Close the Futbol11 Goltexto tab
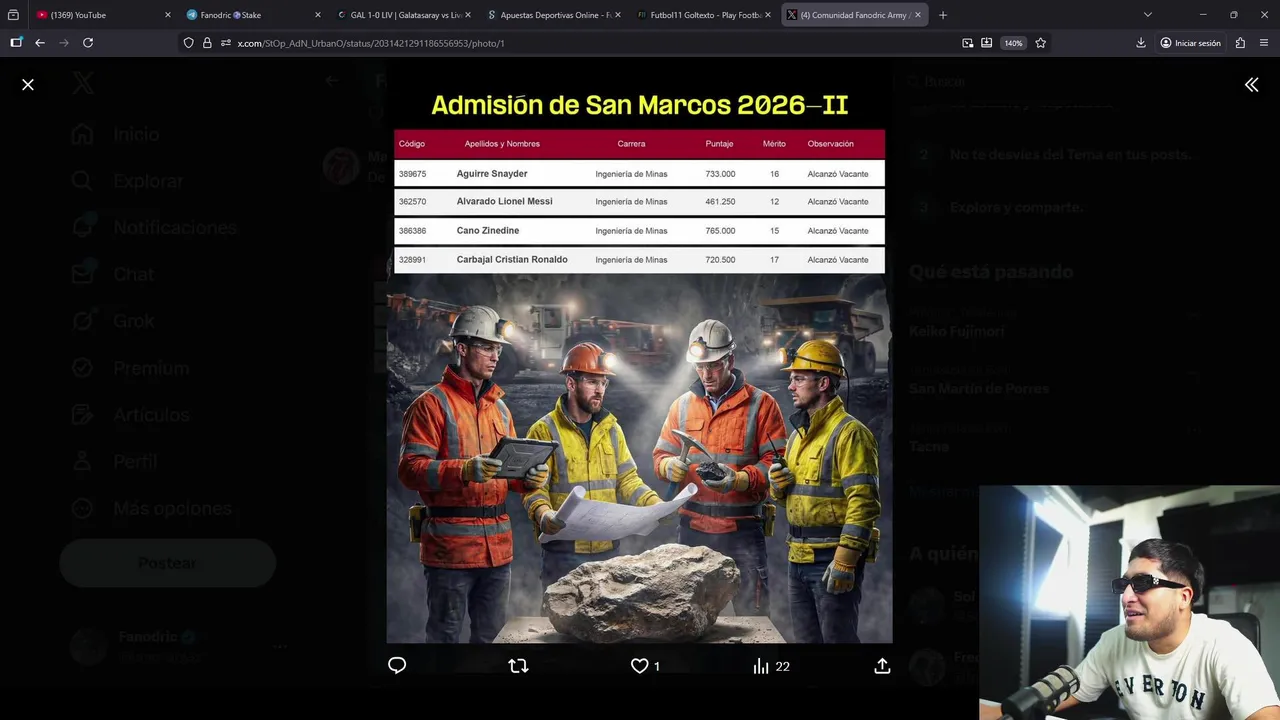 click(x=768, y=15)
